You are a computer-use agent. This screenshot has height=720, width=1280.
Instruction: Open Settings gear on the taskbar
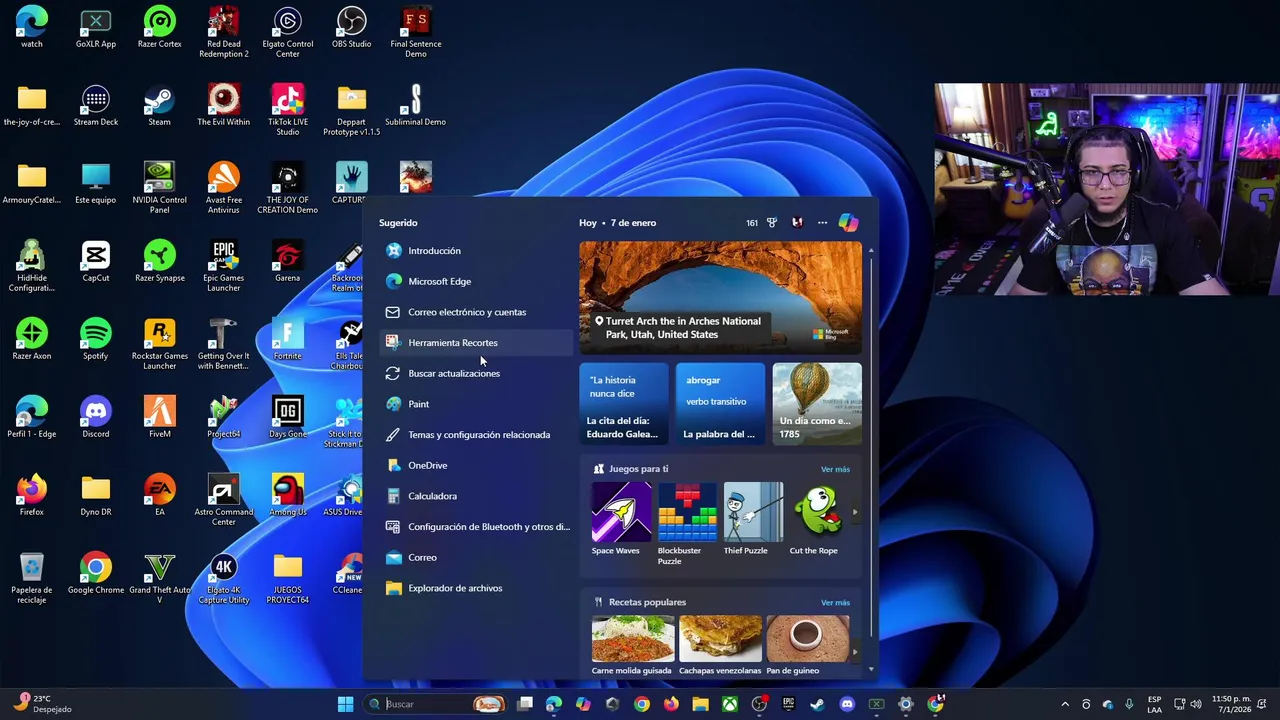pos(905,704)
